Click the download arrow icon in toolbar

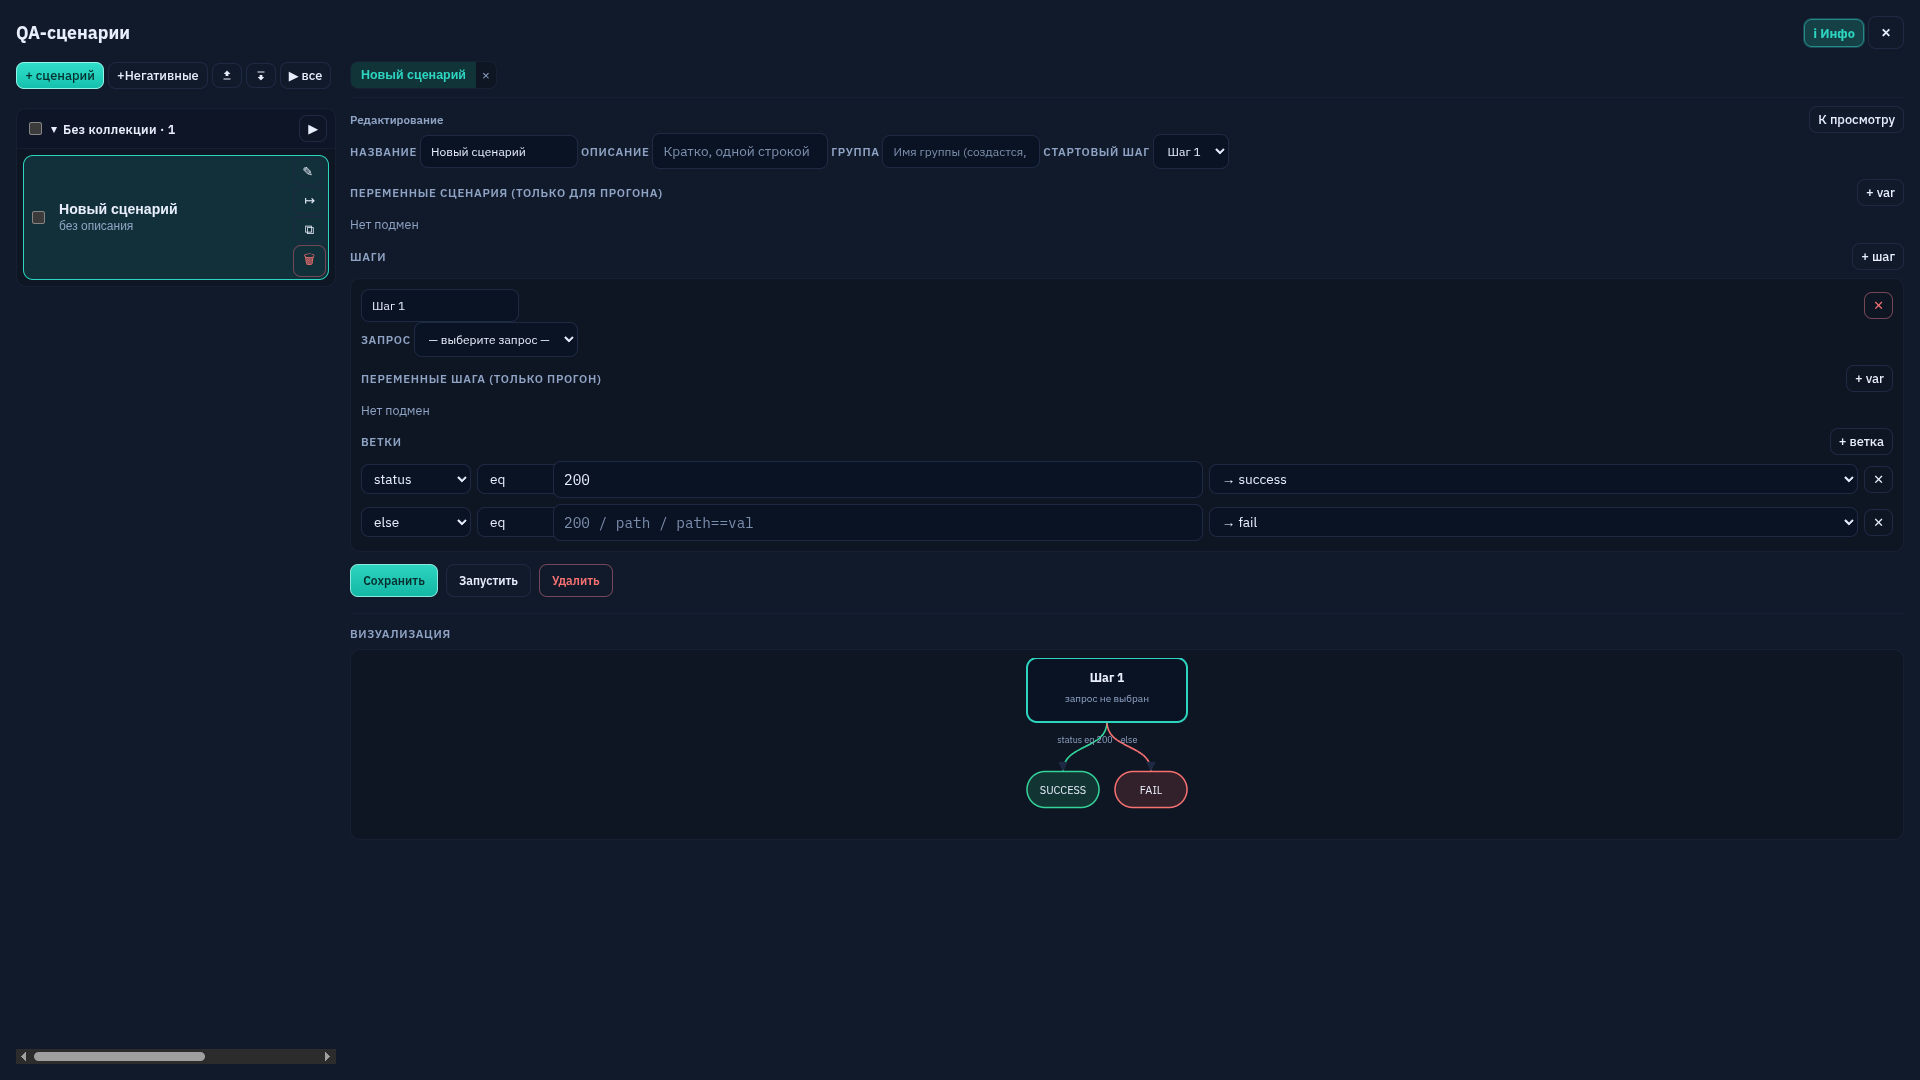point(261,76)
